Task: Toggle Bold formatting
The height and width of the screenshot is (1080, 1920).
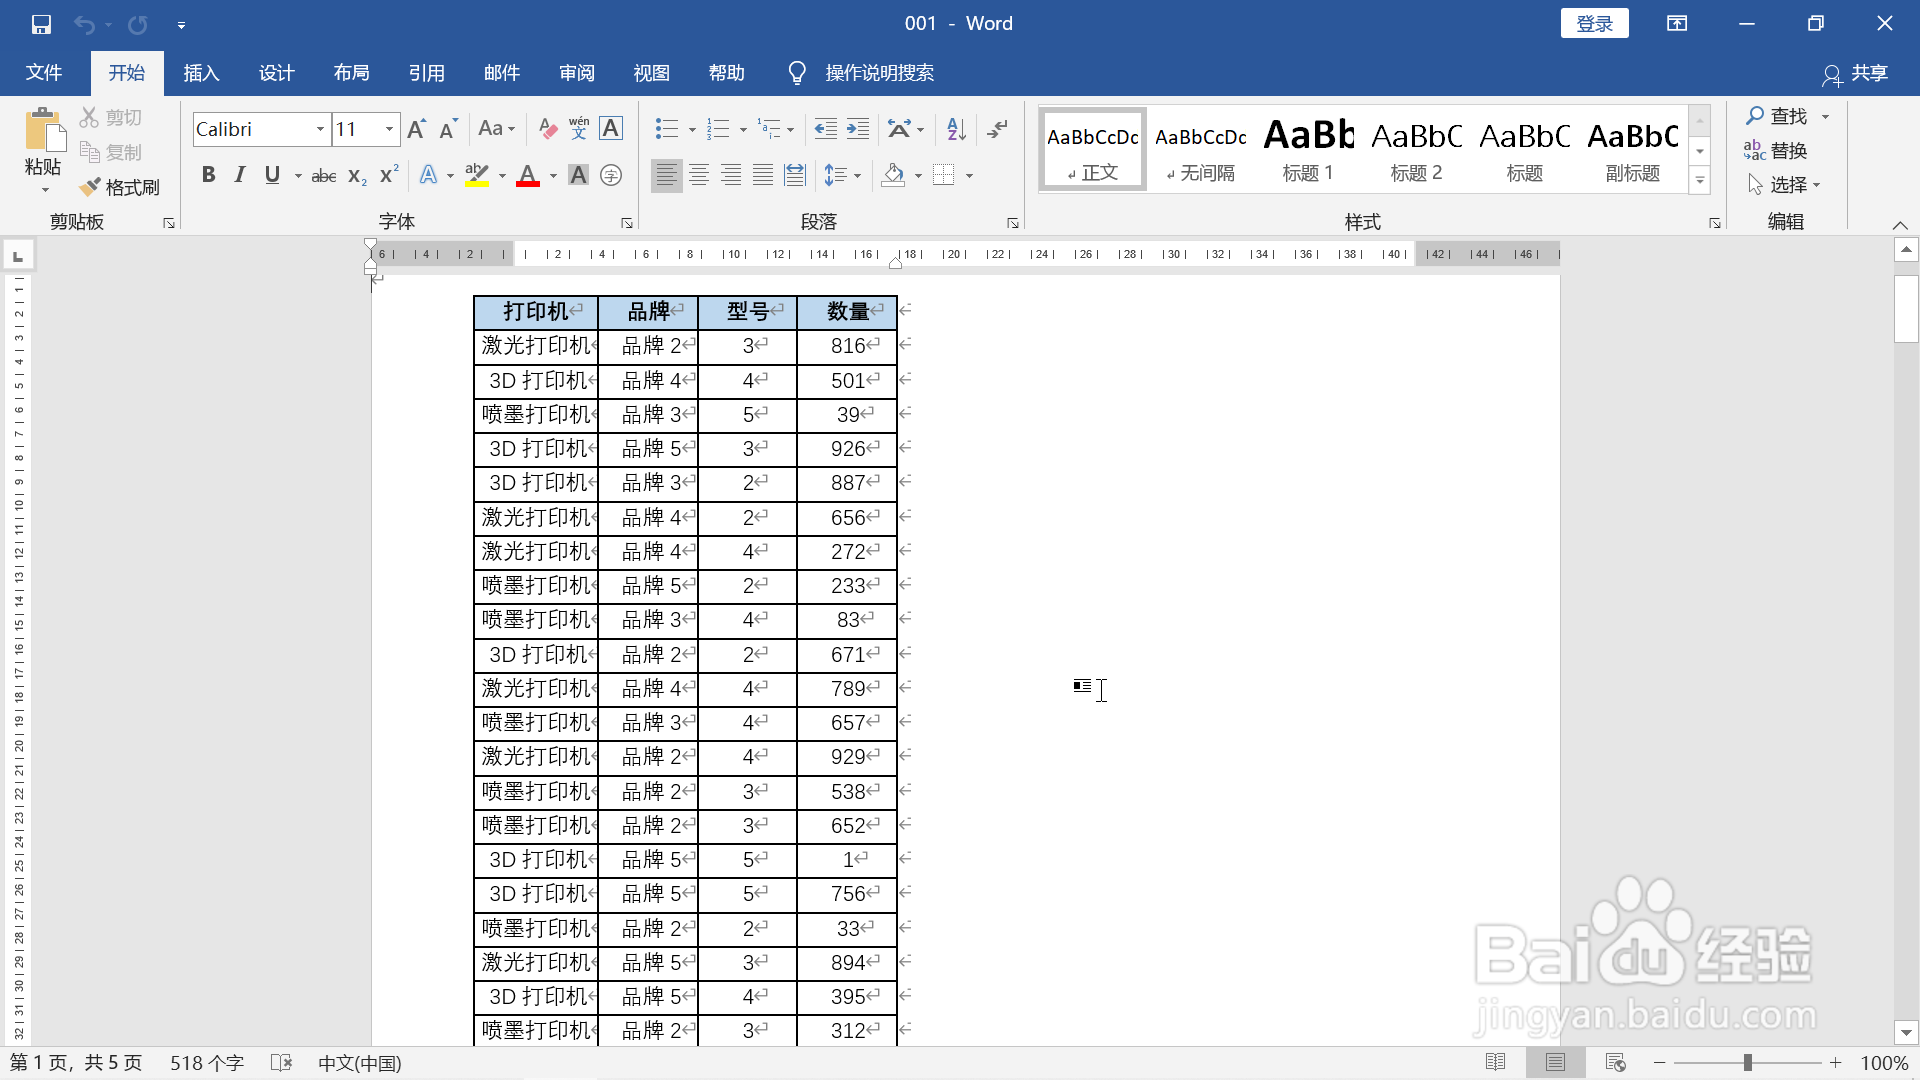Action: click(208, 175)
